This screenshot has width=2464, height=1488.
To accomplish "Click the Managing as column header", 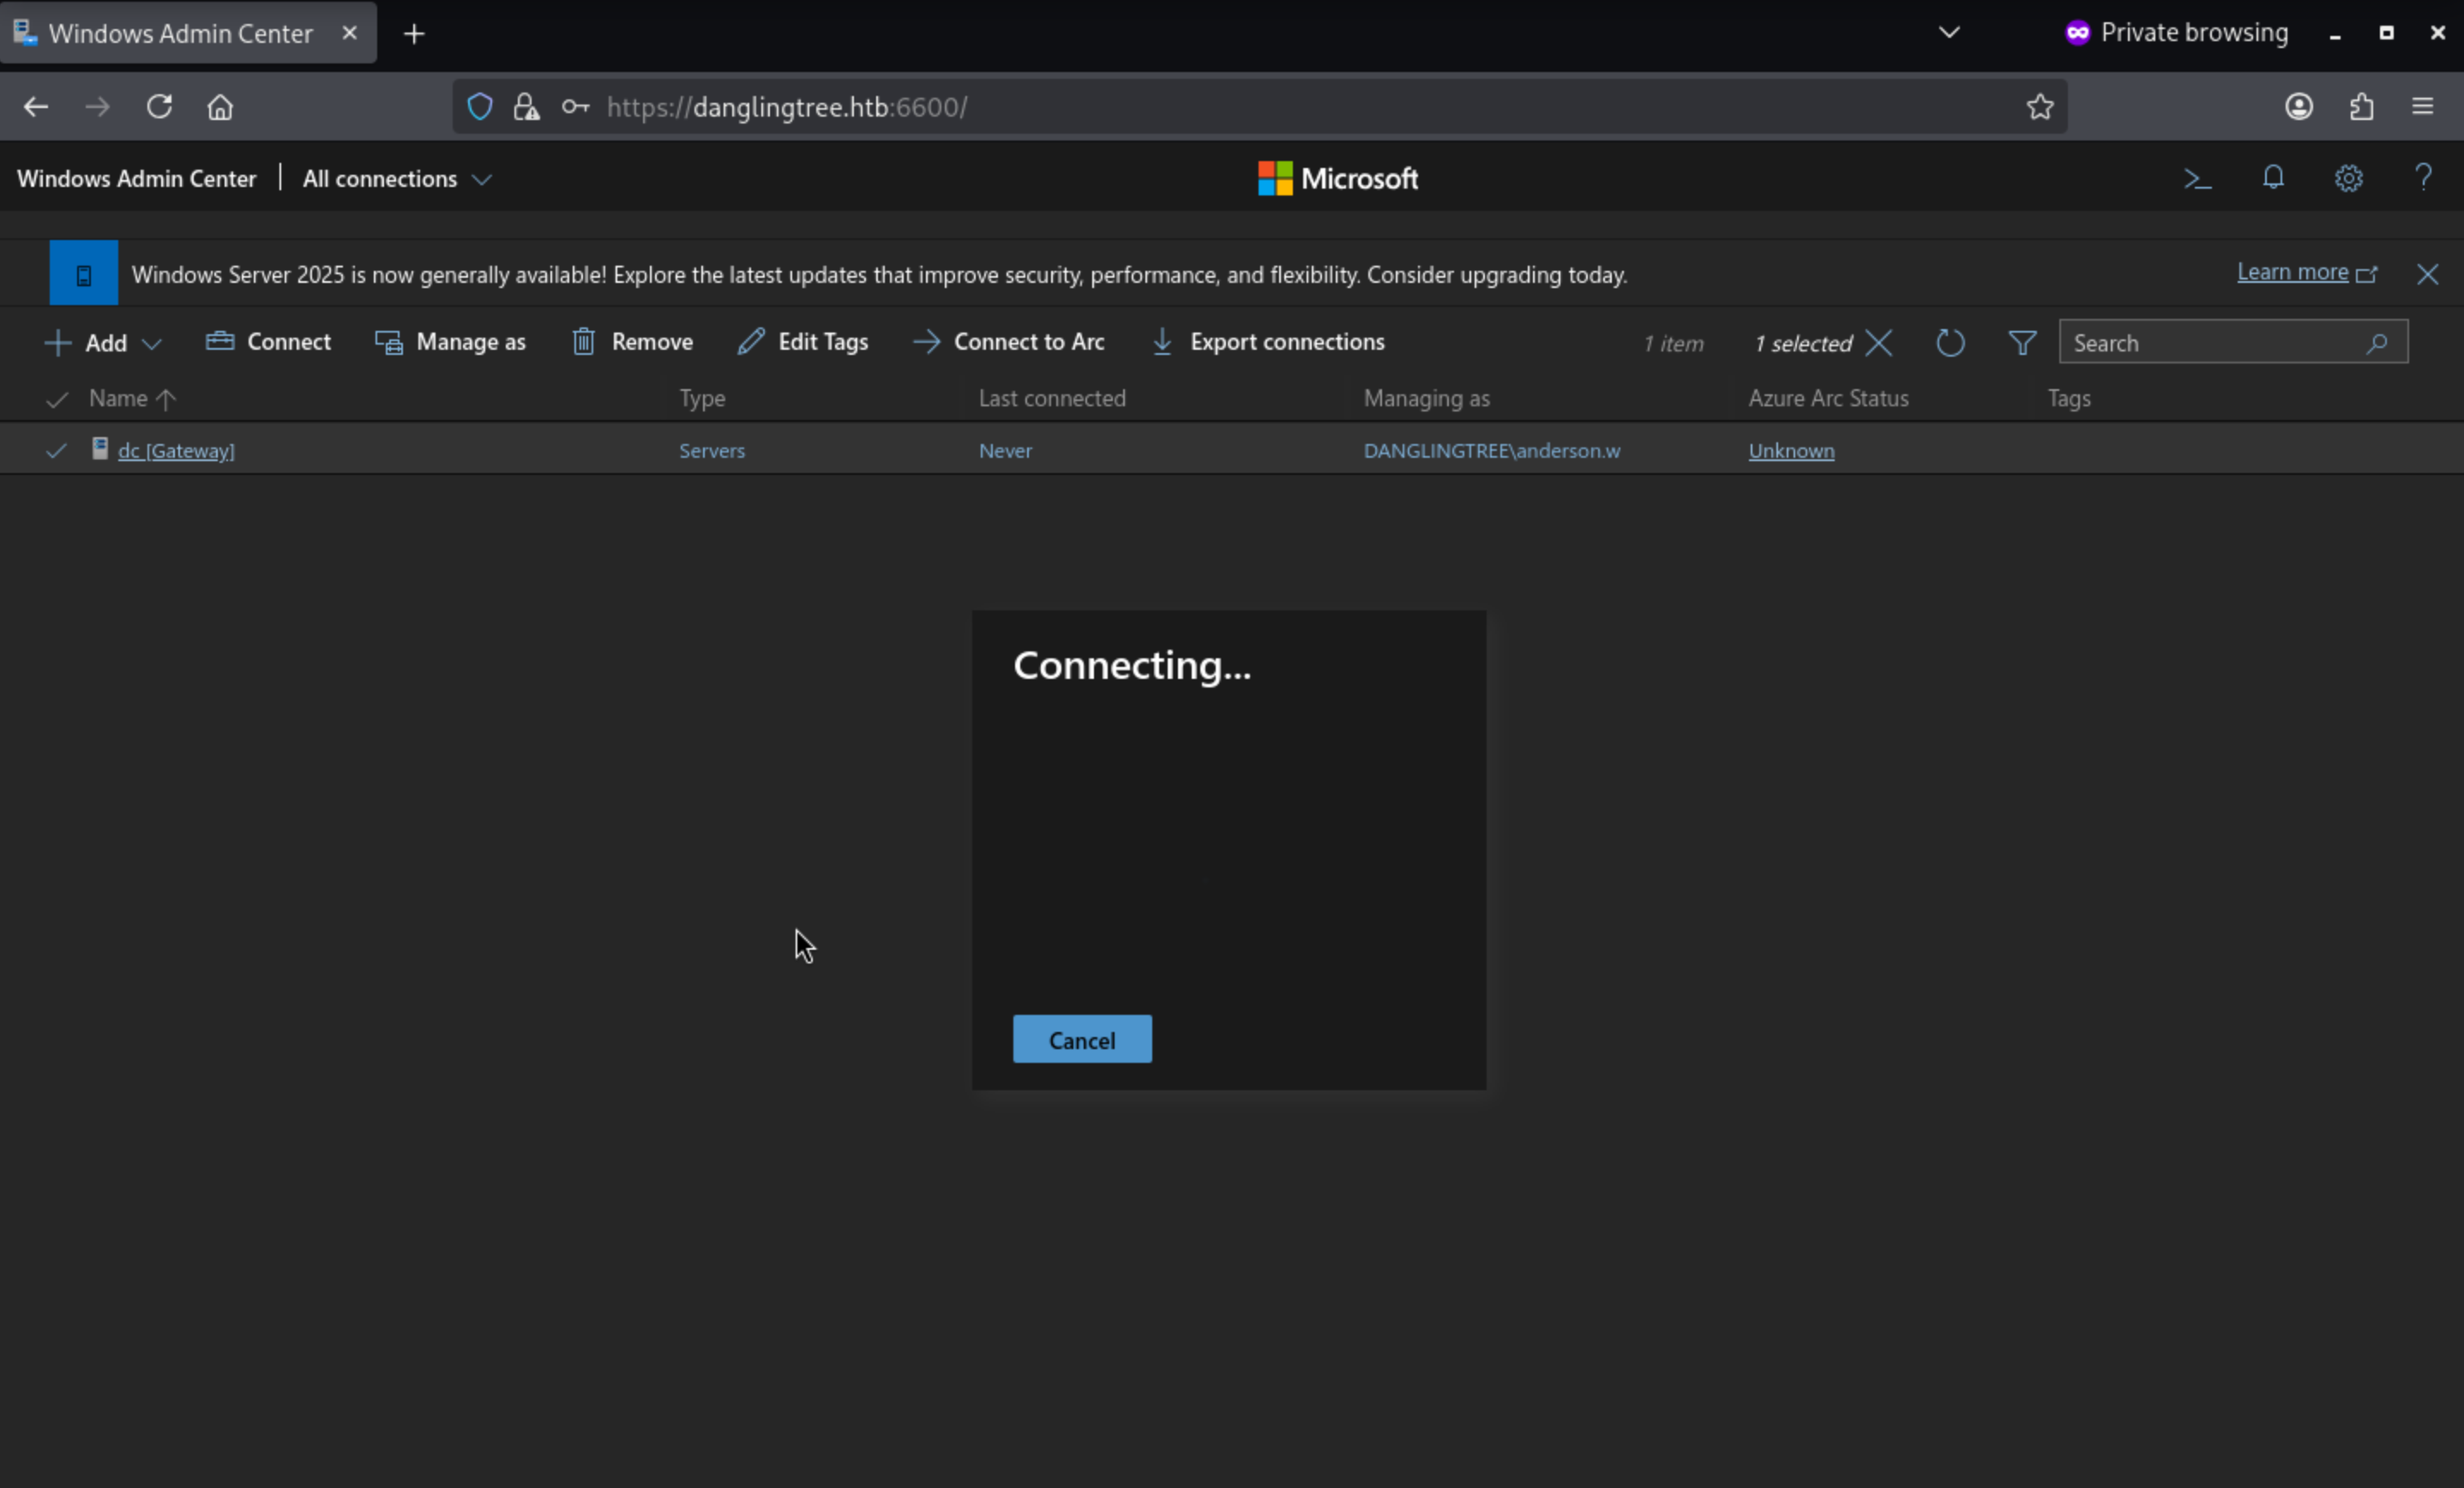I will coord(1427,399).
